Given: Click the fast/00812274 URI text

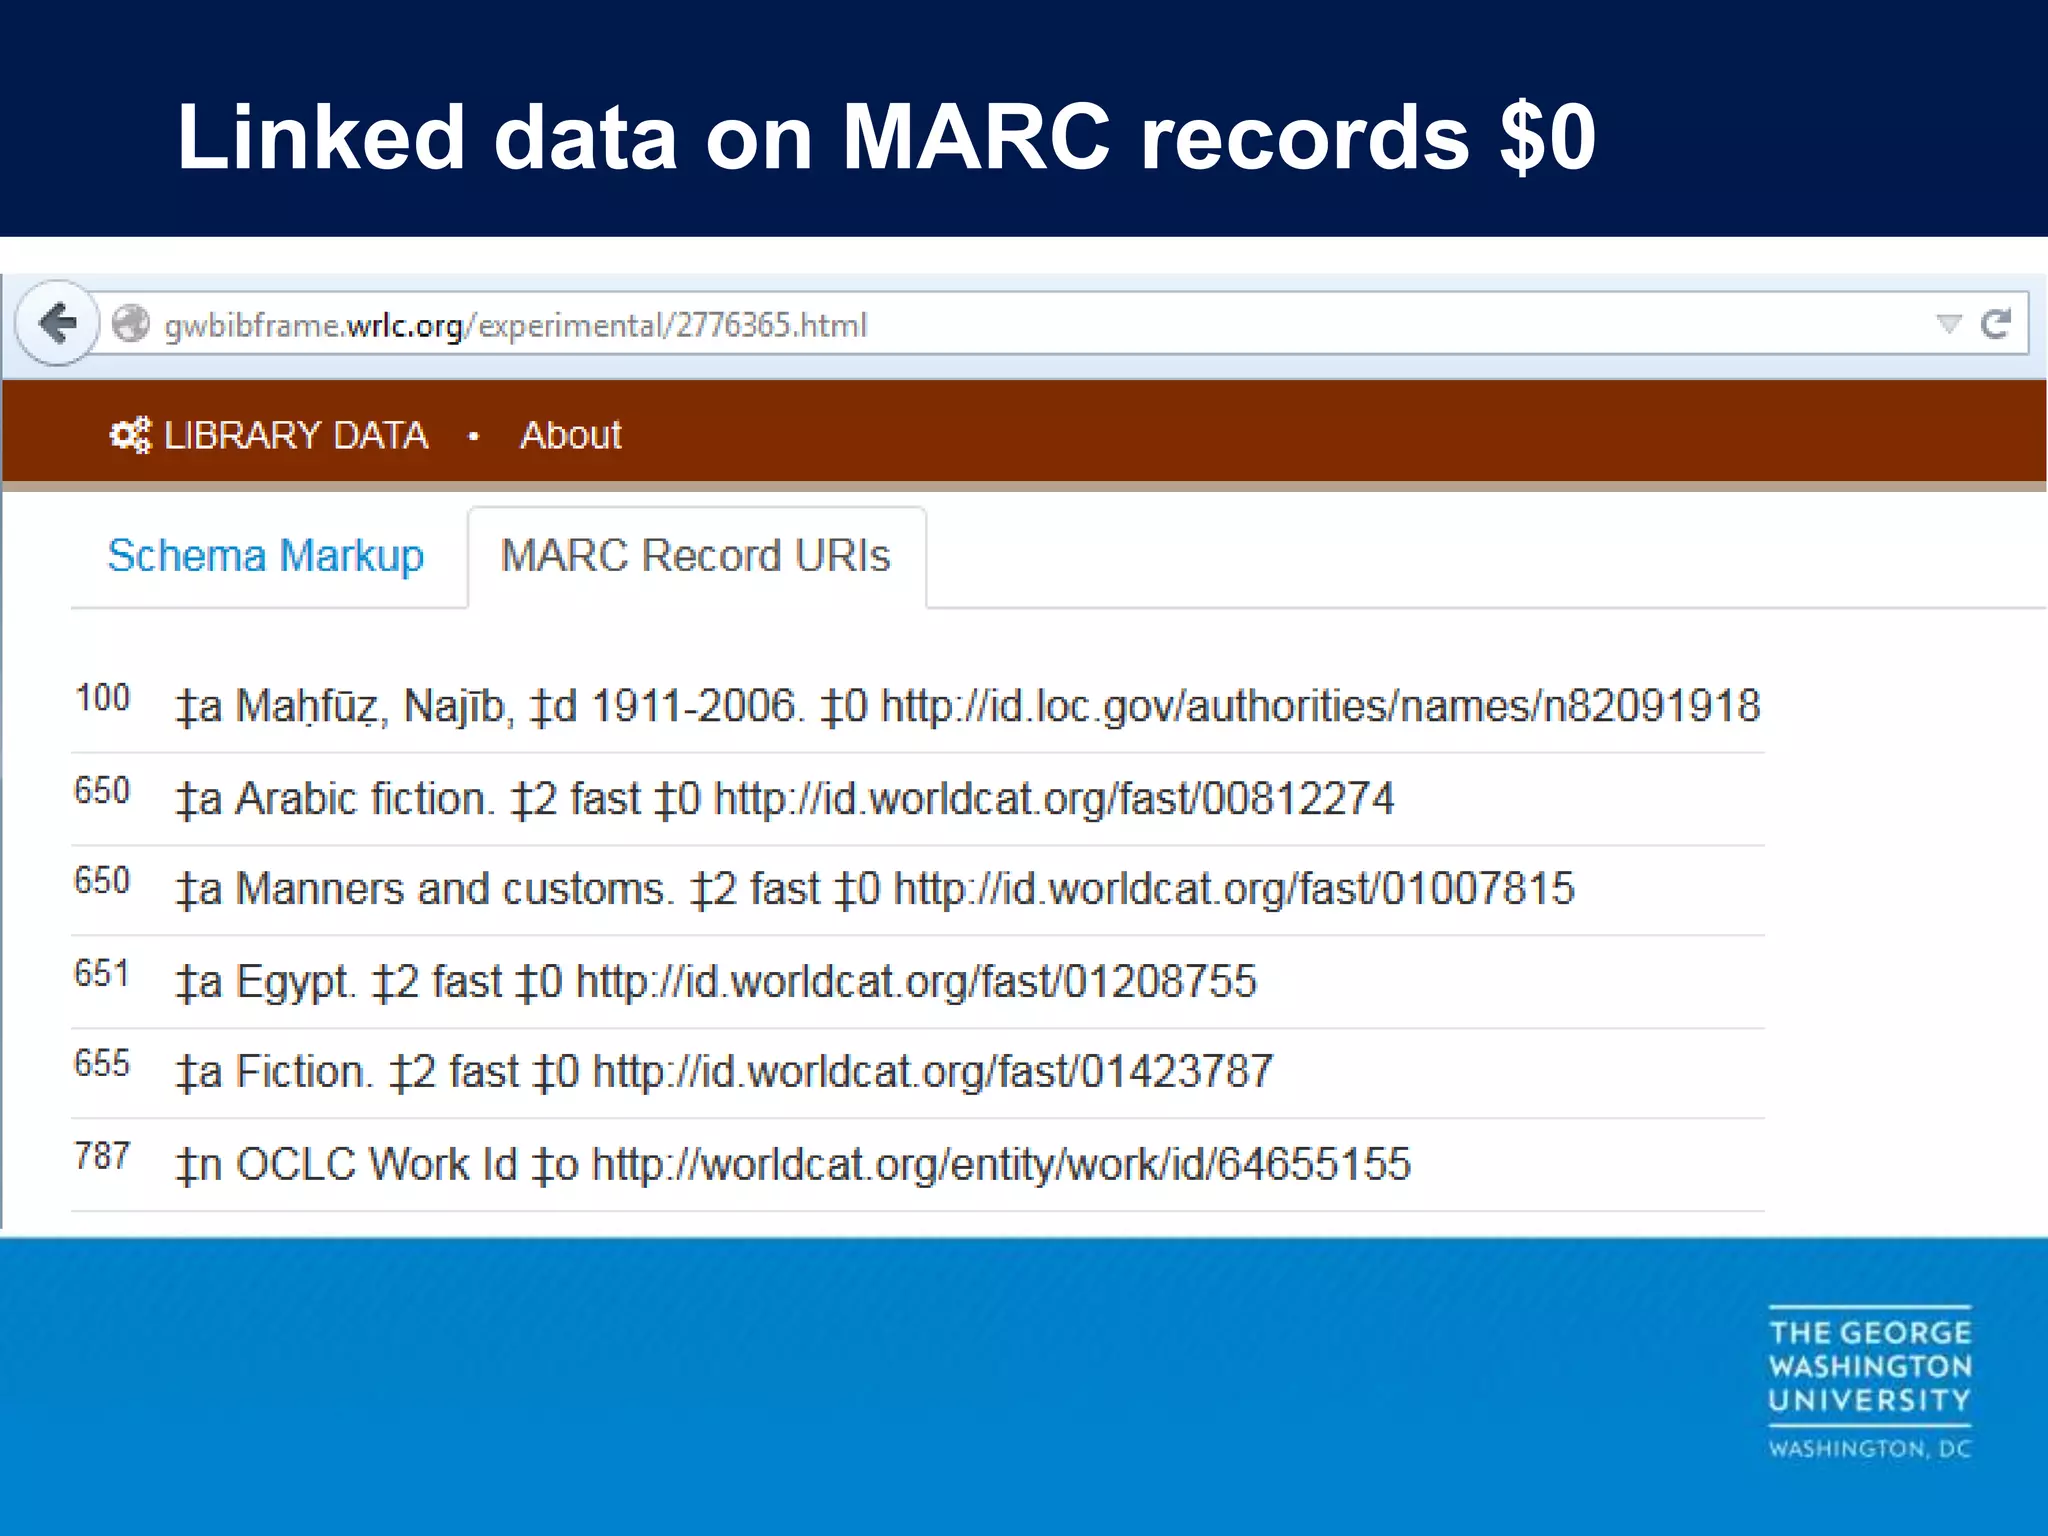Looking at the screenshot, I should [1054, 799].
